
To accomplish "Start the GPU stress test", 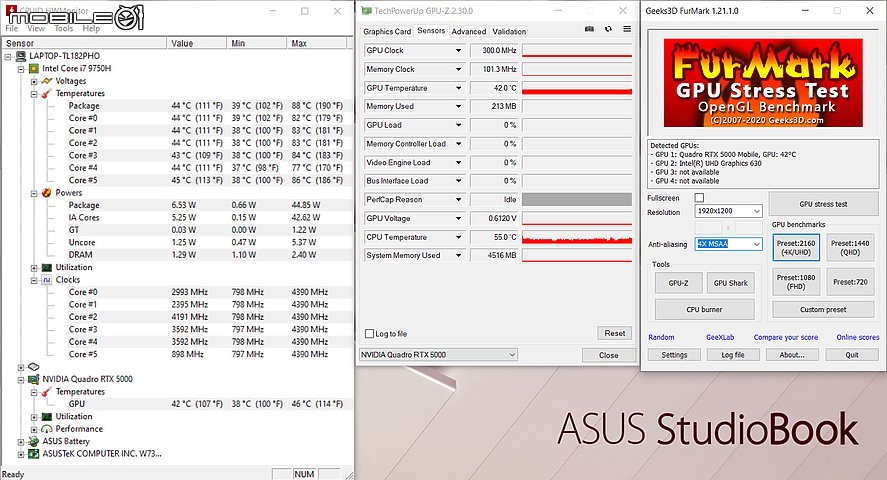I will [823, 204].
